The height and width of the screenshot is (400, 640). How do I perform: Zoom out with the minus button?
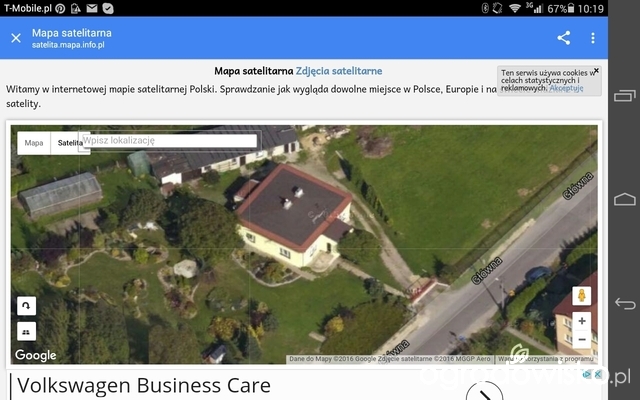582,339
